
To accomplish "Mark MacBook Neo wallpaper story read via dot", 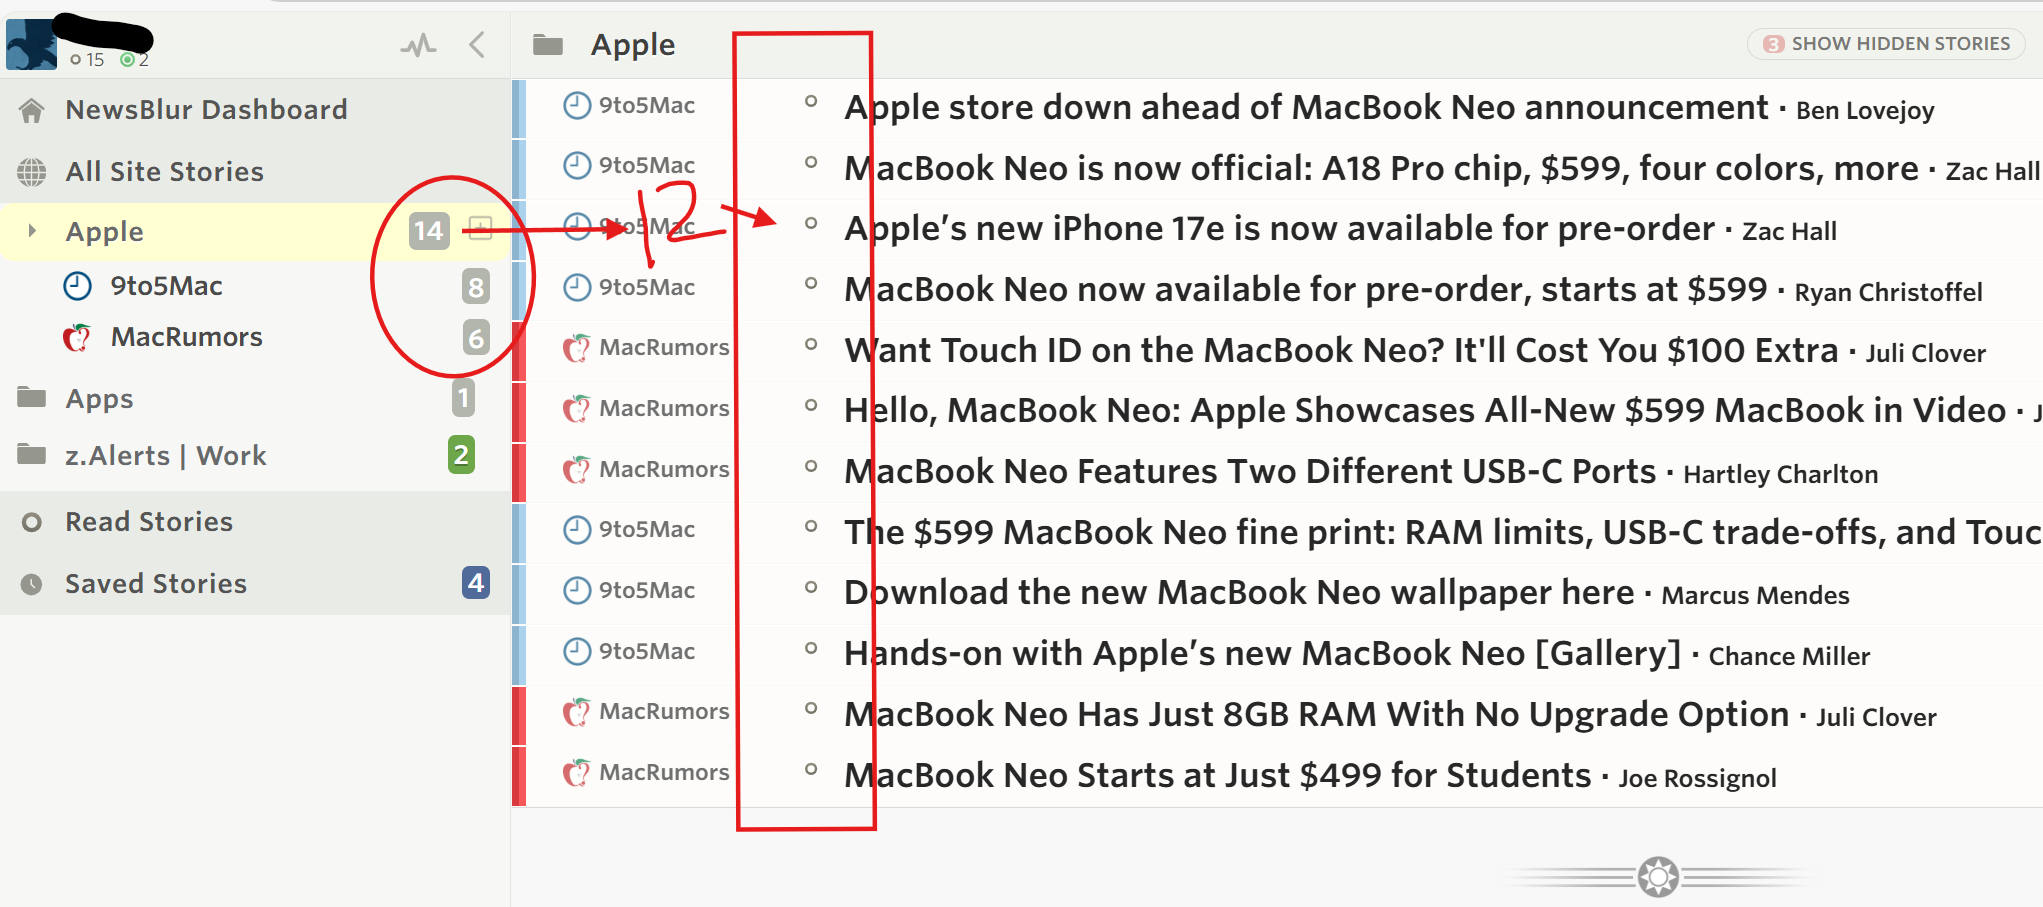I will (x=811, y=587).
